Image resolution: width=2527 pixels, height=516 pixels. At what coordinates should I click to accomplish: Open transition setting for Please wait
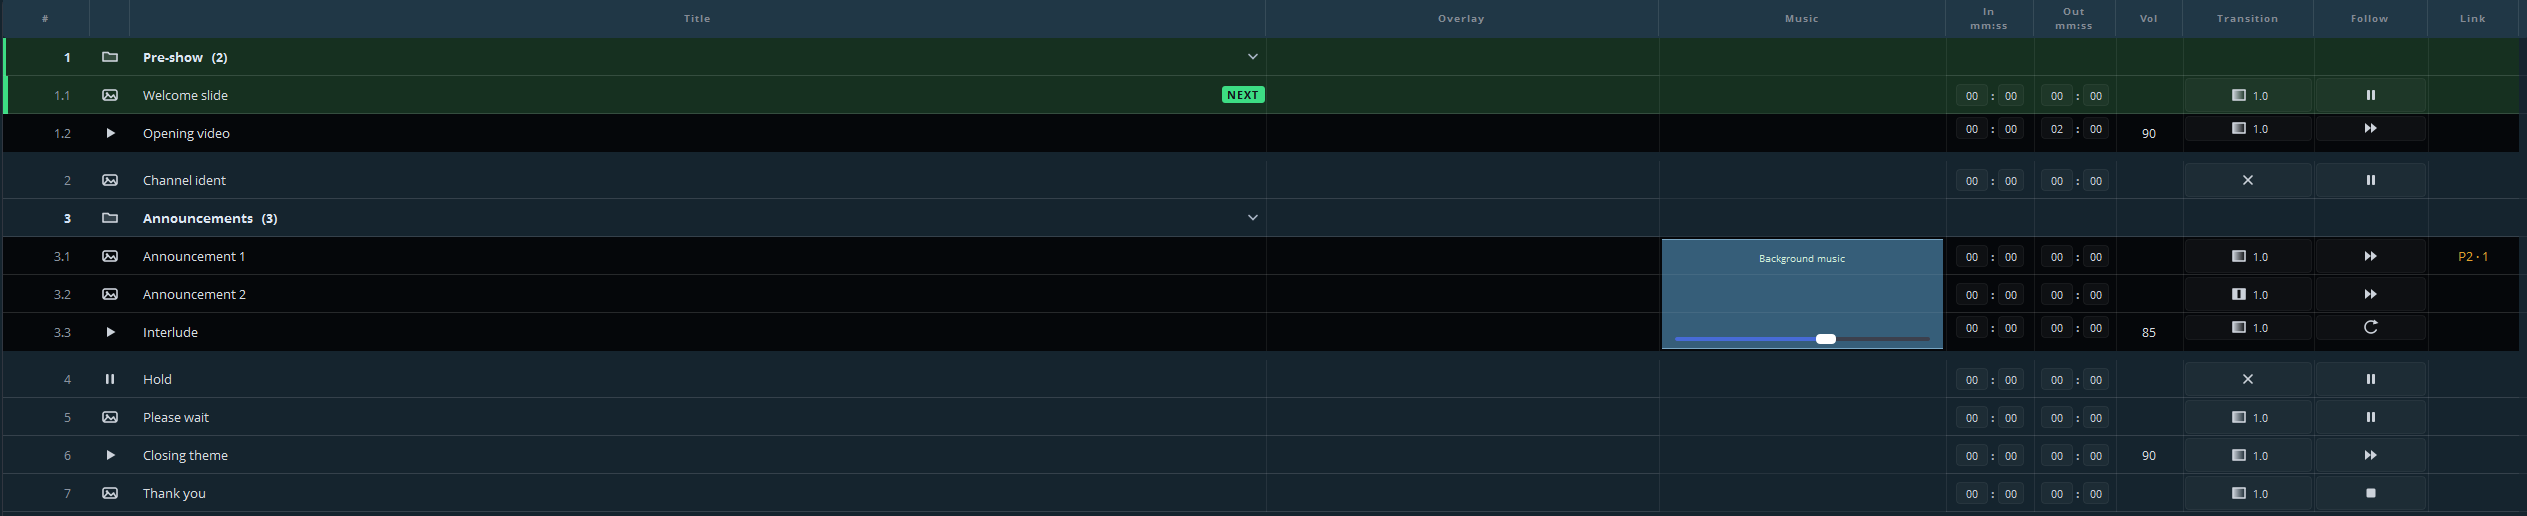2248,417
